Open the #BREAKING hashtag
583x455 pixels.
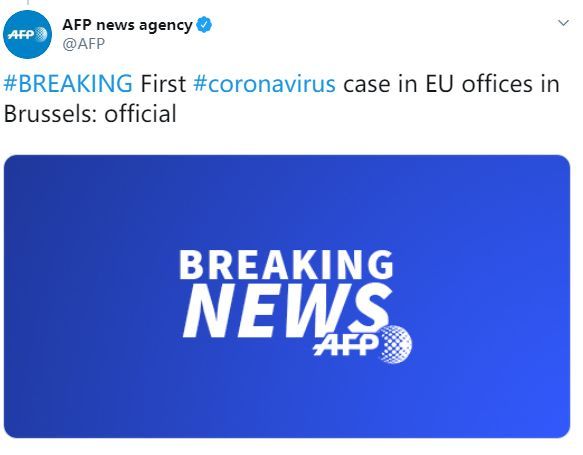click(x=68, y=83)
